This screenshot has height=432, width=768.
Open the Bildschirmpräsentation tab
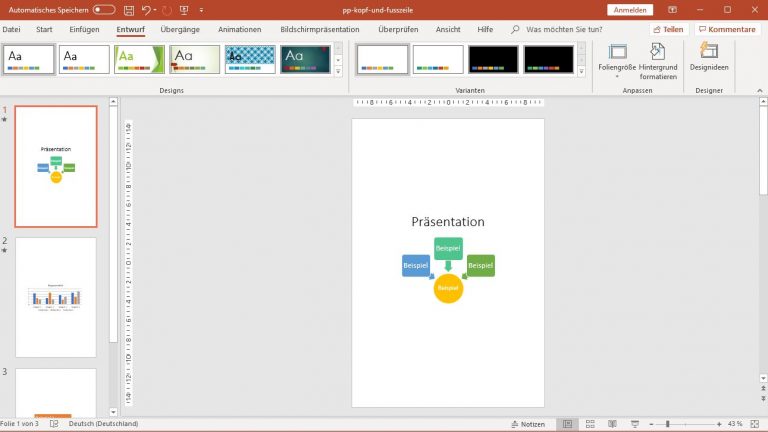coord(320,29)
